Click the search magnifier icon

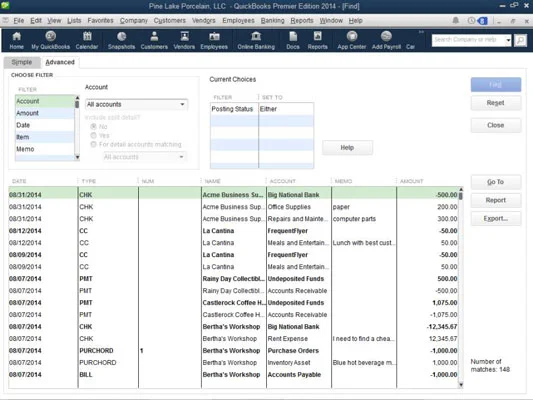point(520,40)
